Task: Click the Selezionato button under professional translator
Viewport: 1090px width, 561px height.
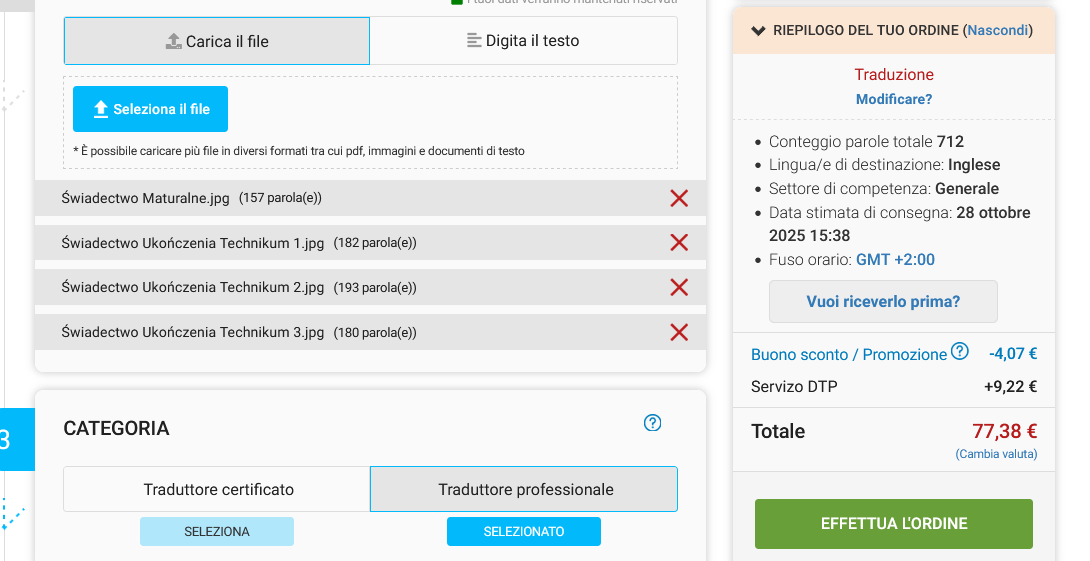Action: tap(523, 532)
